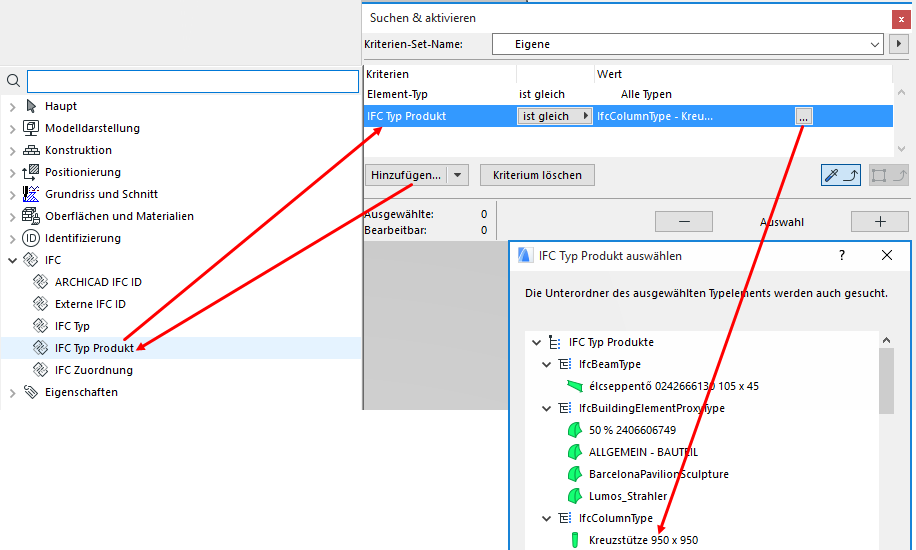This screenshot has height=550, width=916.
Task: Select BarcelonaPavilionSculpture type
Action: tap(658, 475)
